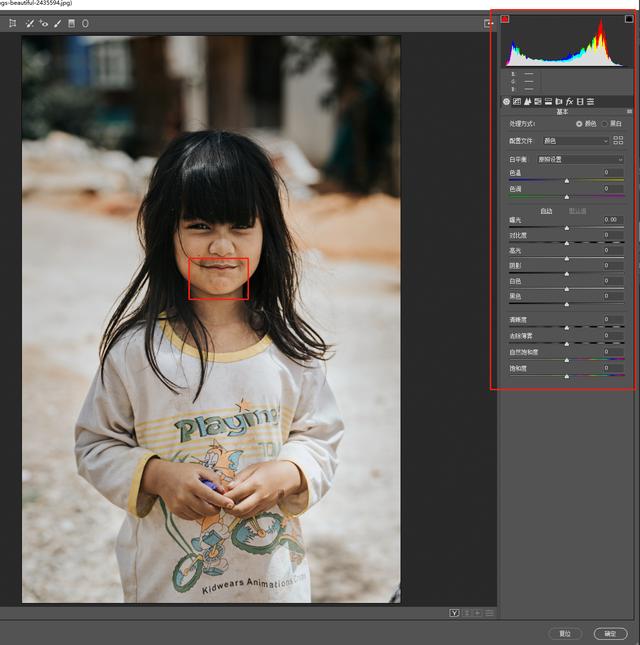Image resolution: width=640 pixels, height=645 pixels.
Task: Open the Tone Curve panel tab icon
Action: 517,101
